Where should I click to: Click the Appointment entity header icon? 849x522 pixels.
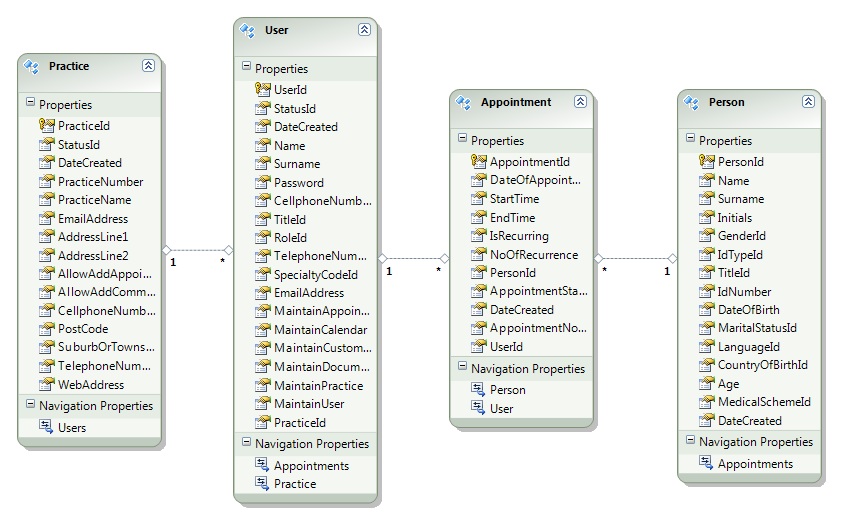463,102
